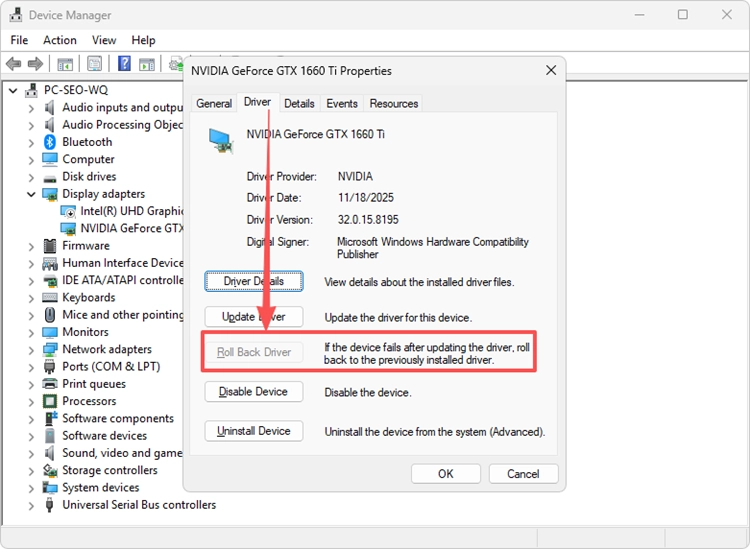This screenshot has width=750, height=549.
Task: Click the Mice and other pointing devices icon
Action: click(50, 315)
